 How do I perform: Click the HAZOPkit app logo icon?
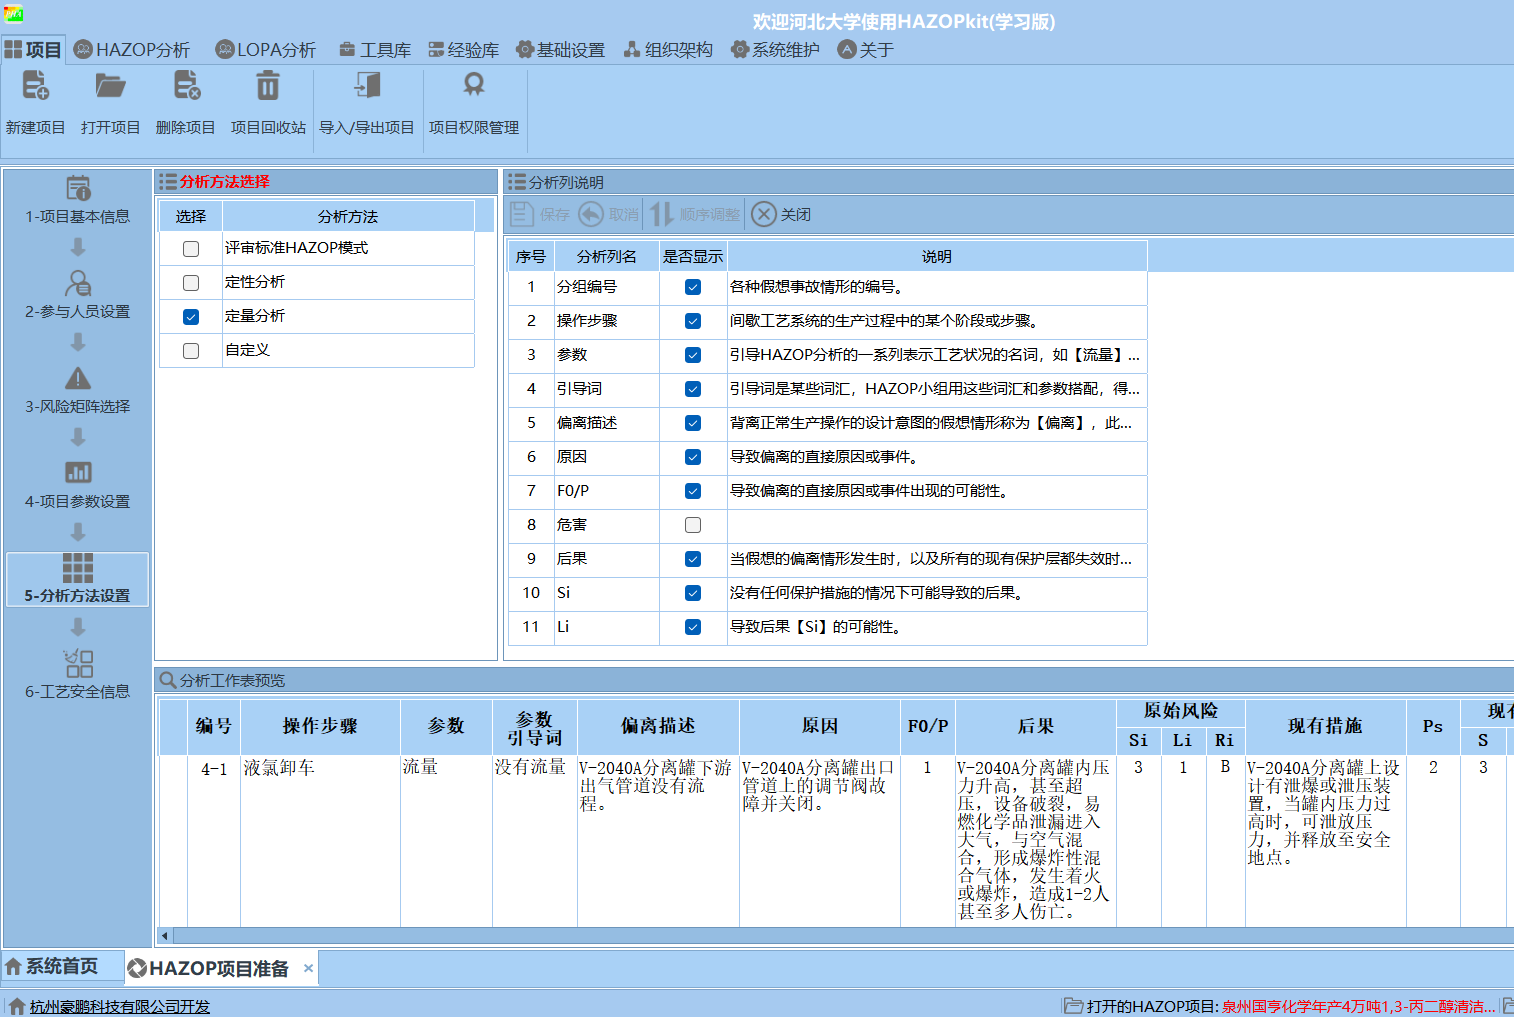click(x=14, y=14)
